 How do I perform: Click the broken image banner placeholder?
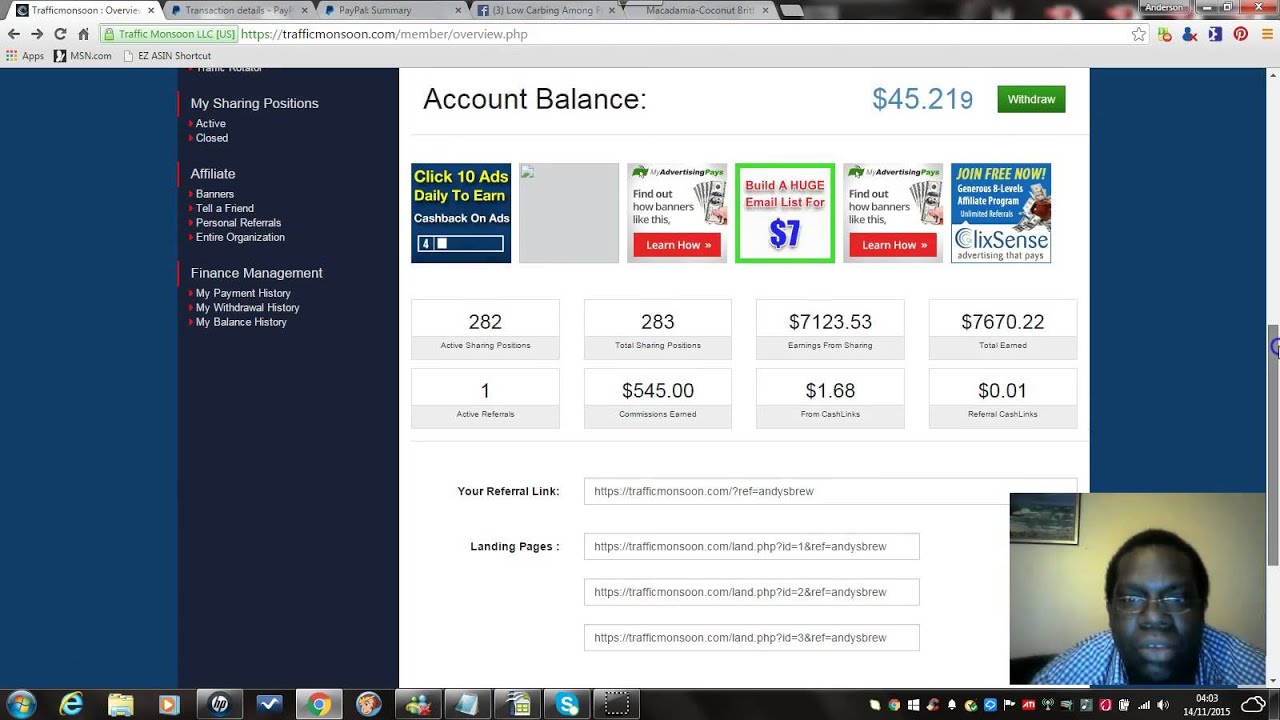point(569,213)
